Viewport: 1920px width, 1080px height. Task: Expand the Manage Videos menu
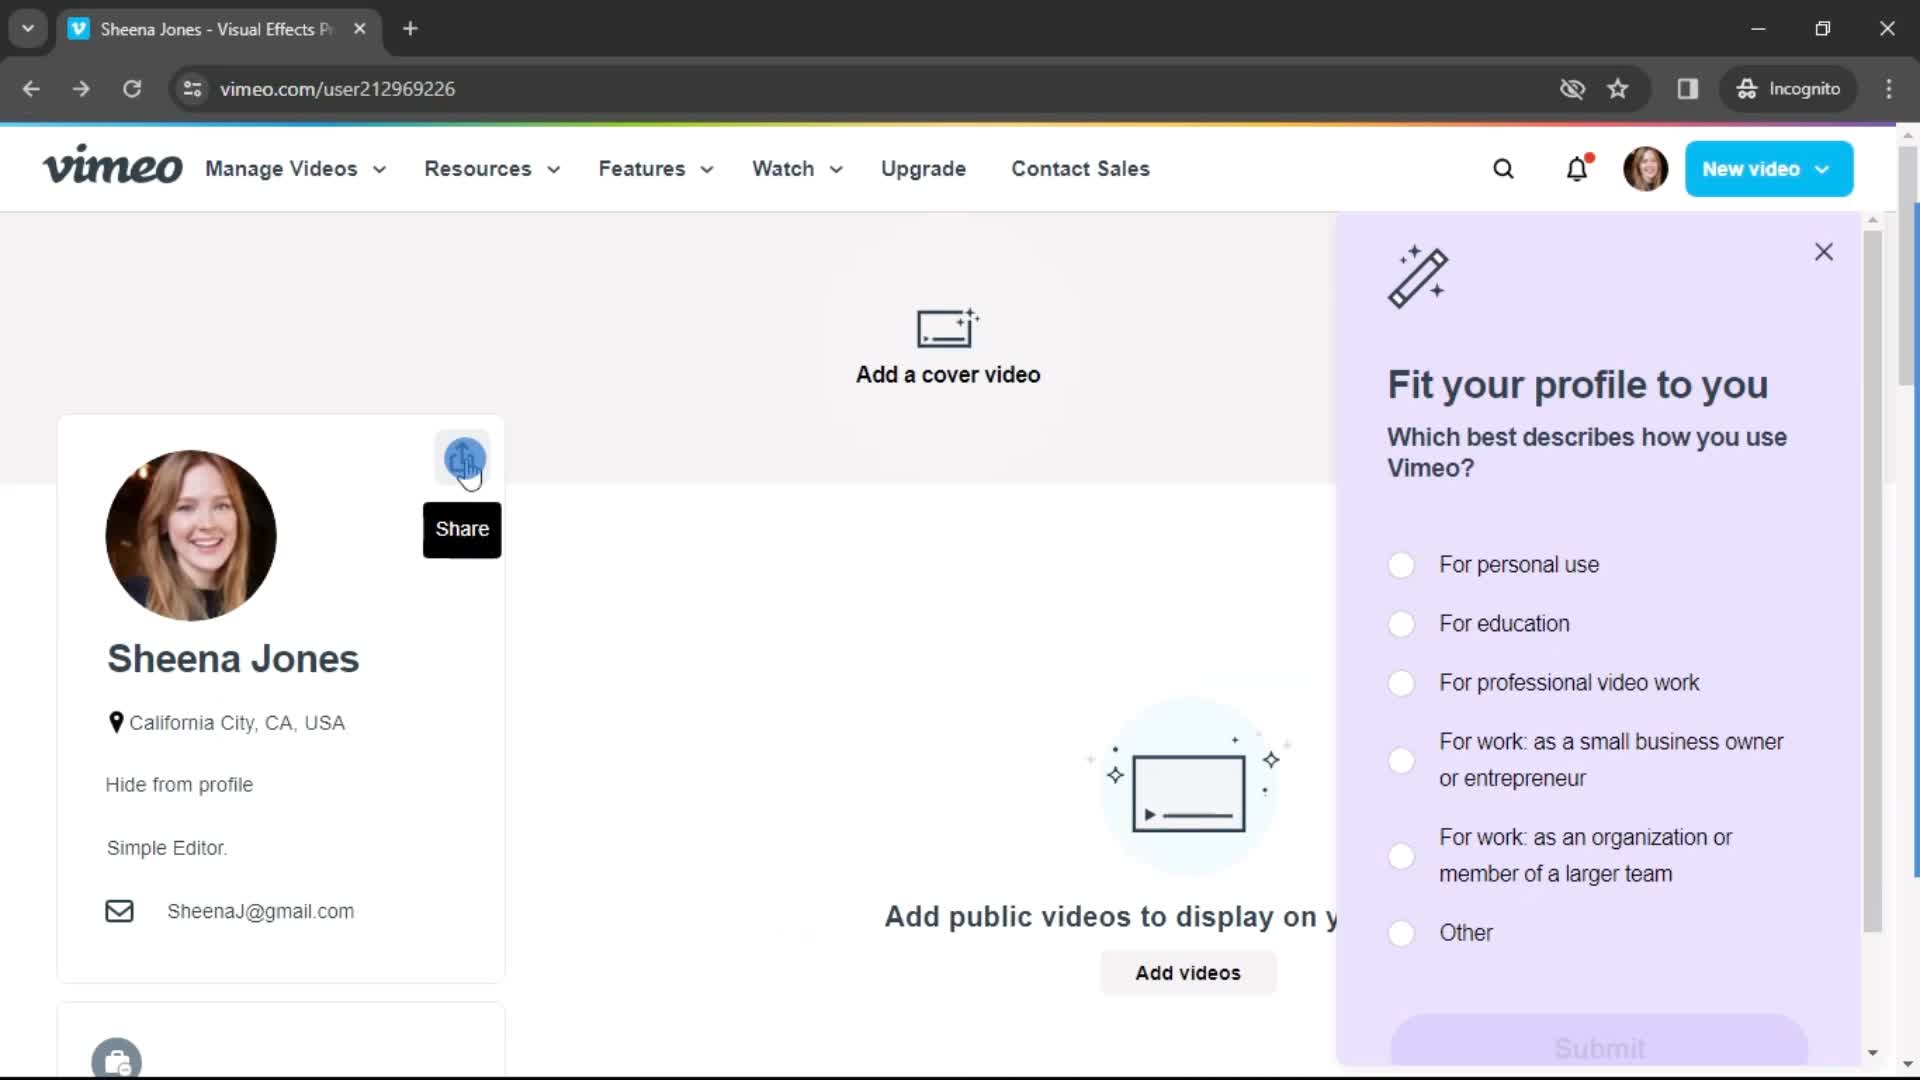click(x=296, y=169)
